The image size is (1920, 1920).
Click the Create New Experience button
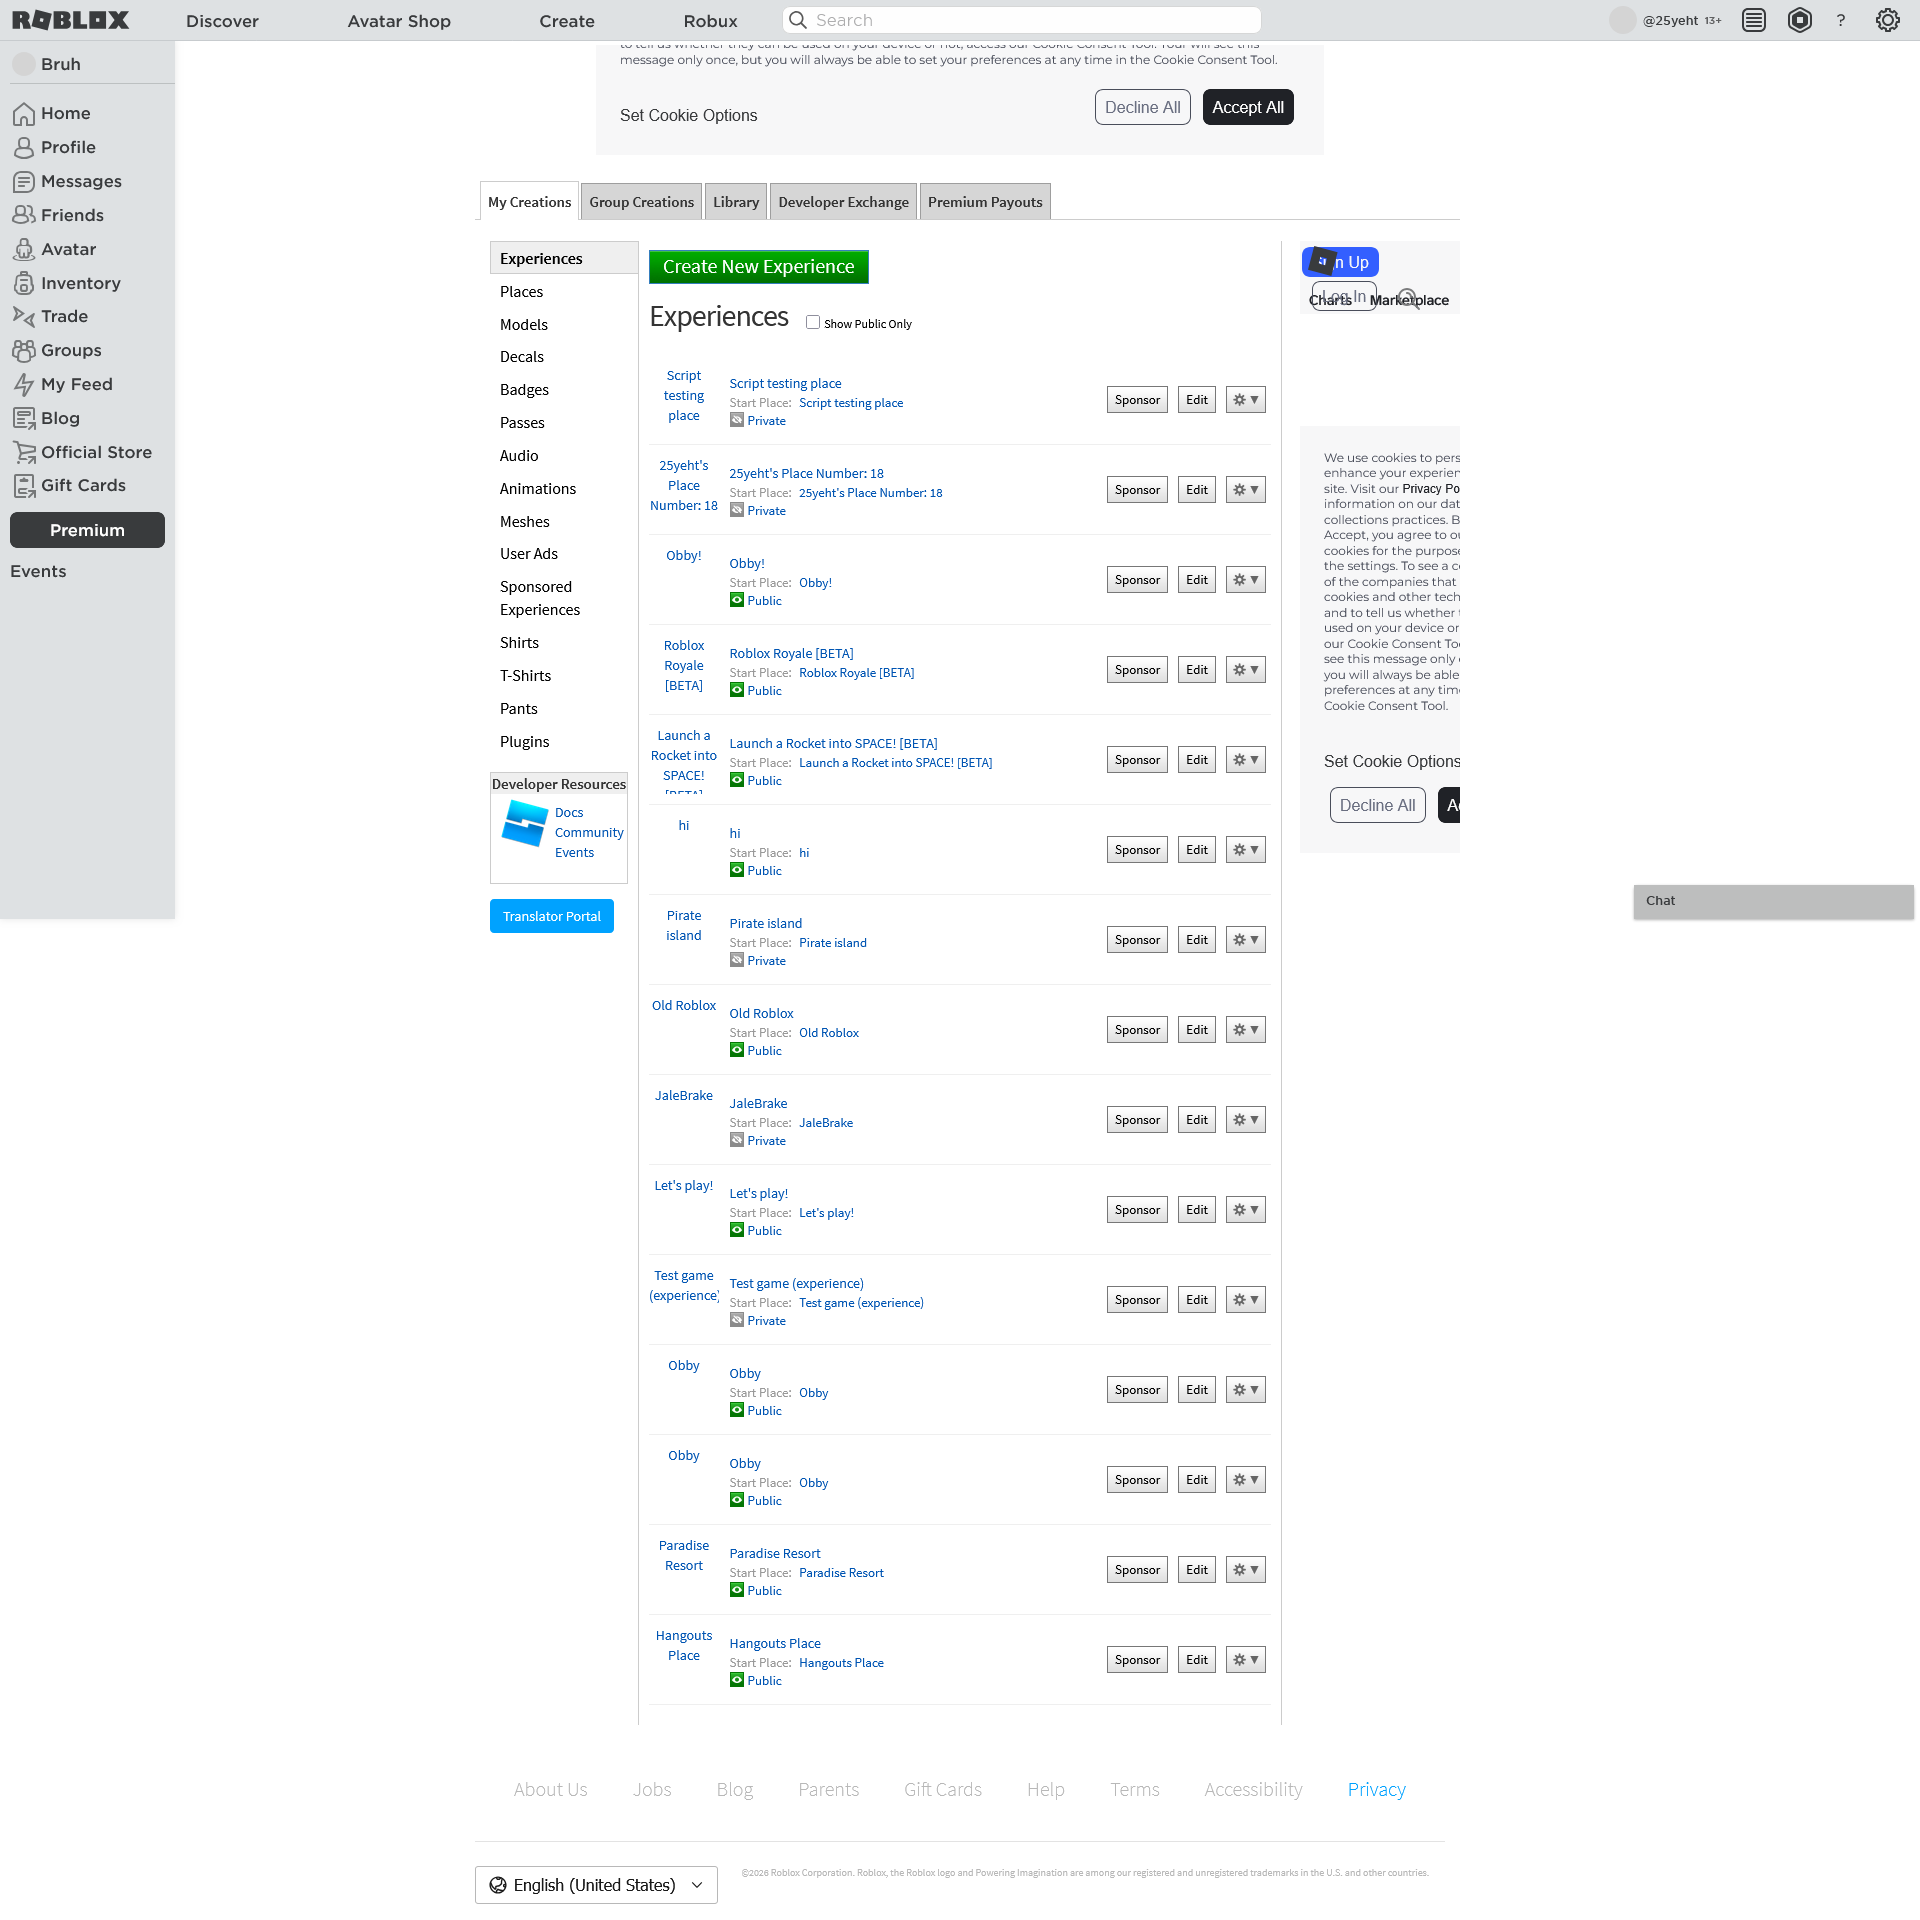(758, 267)
